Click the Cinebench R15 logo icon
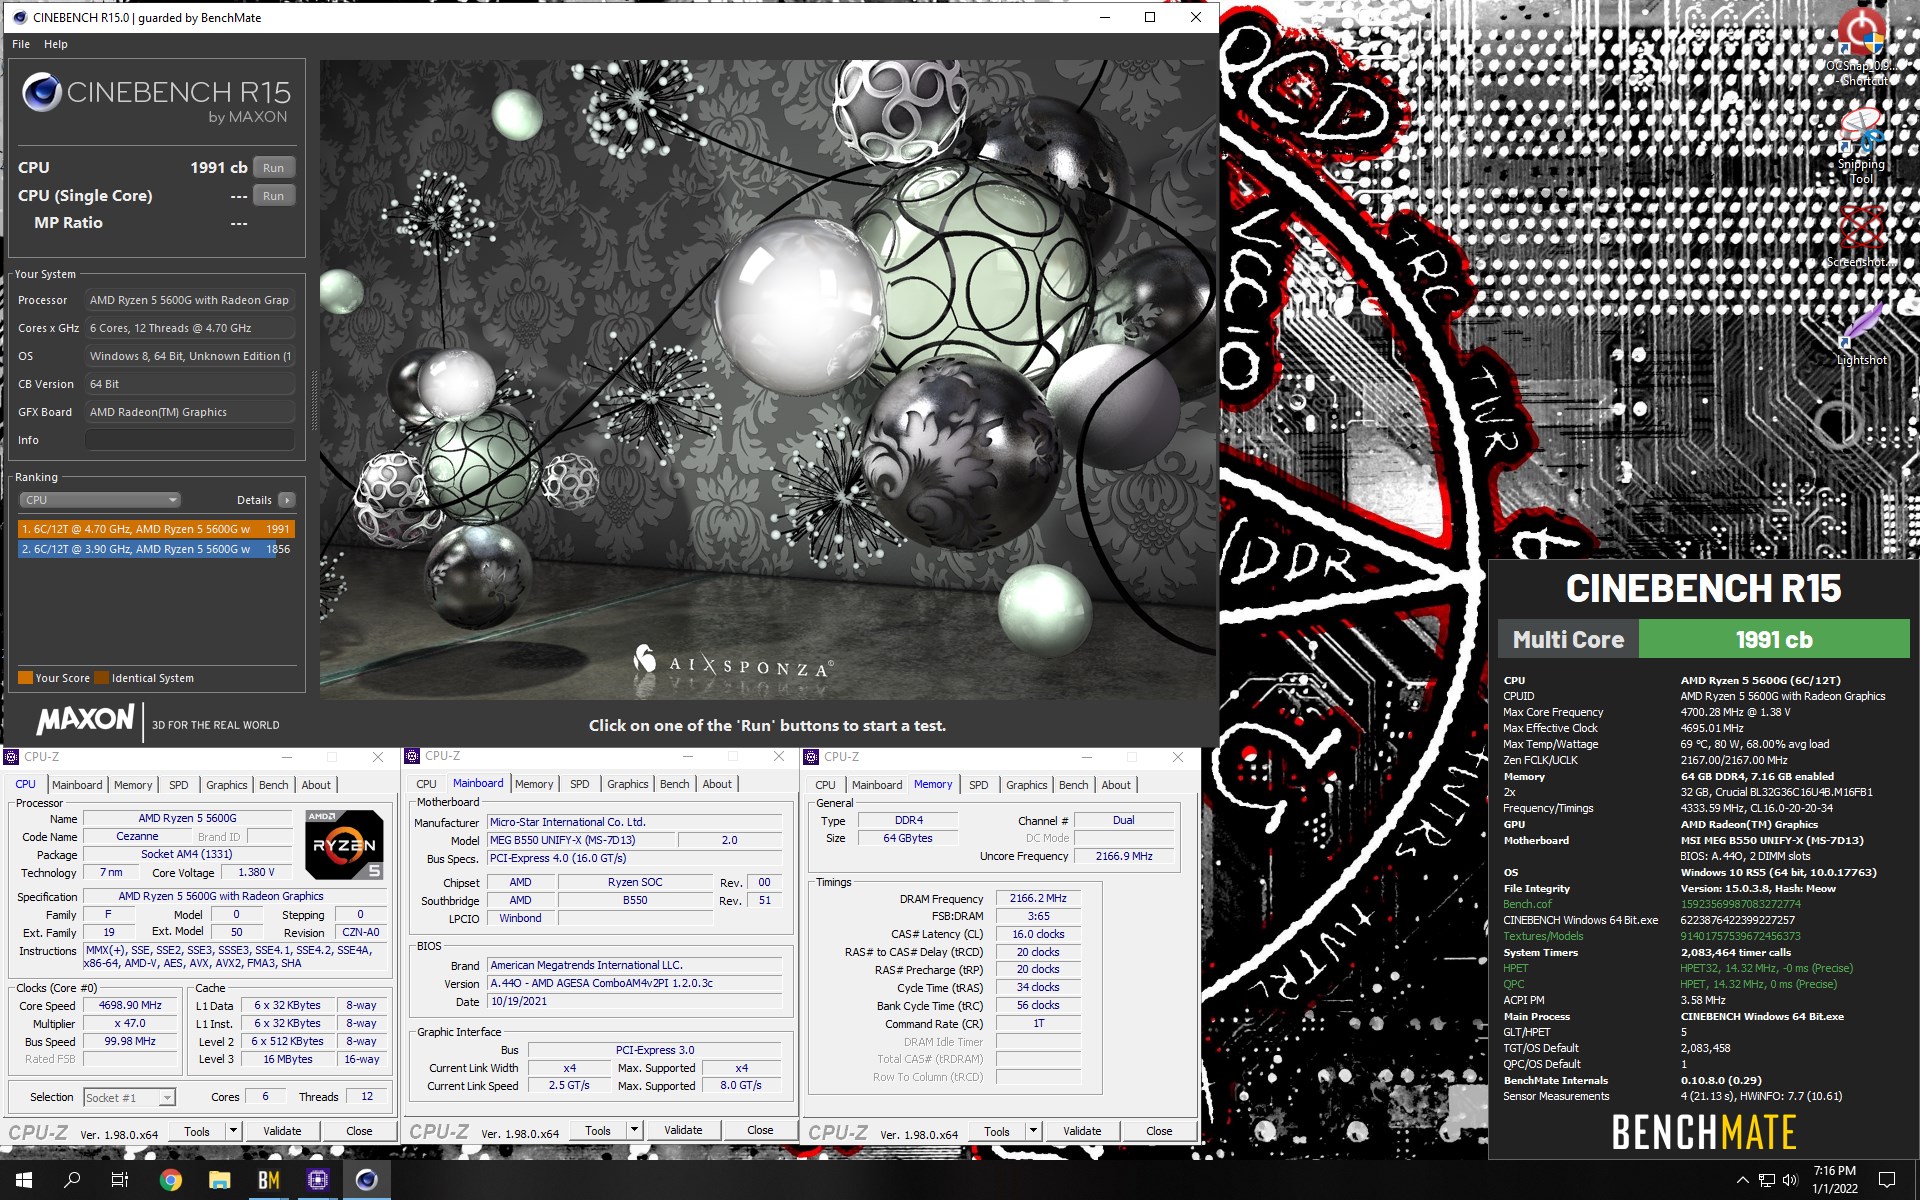Screen dimensions: 1920x1200 coord(42,92)
